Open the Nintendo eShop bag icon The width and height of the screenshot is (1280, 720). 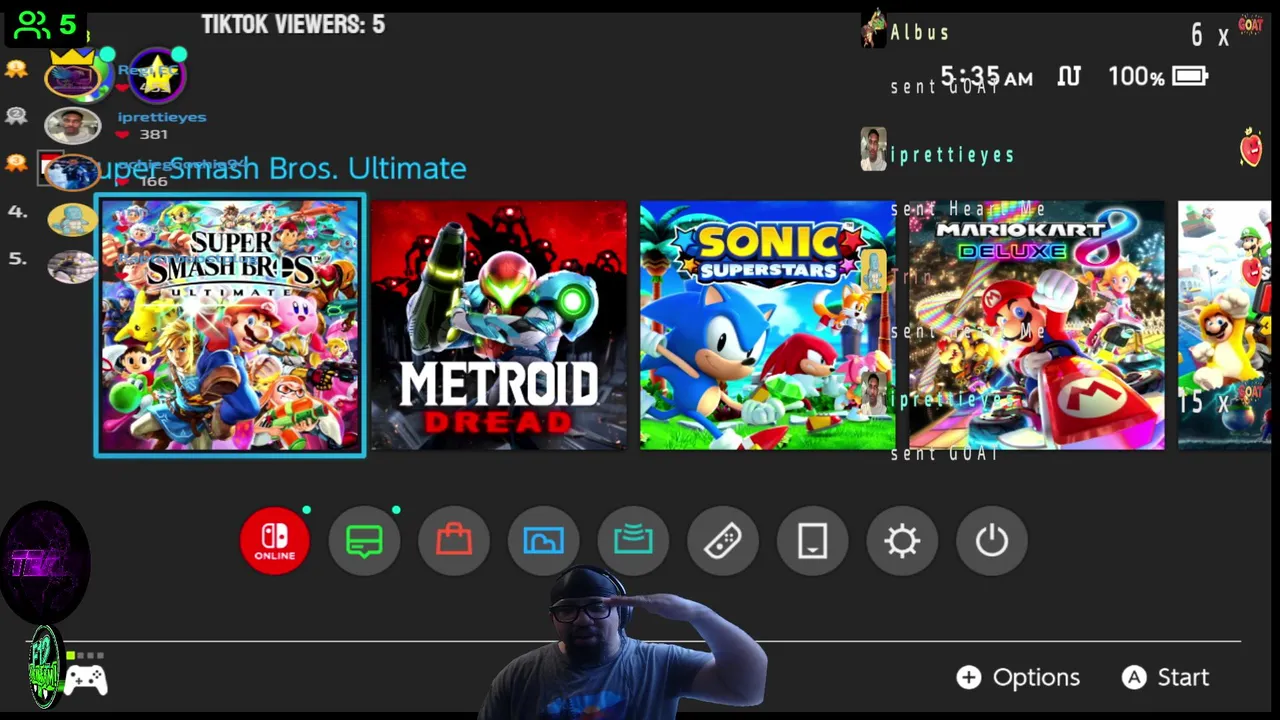point(454,541)
